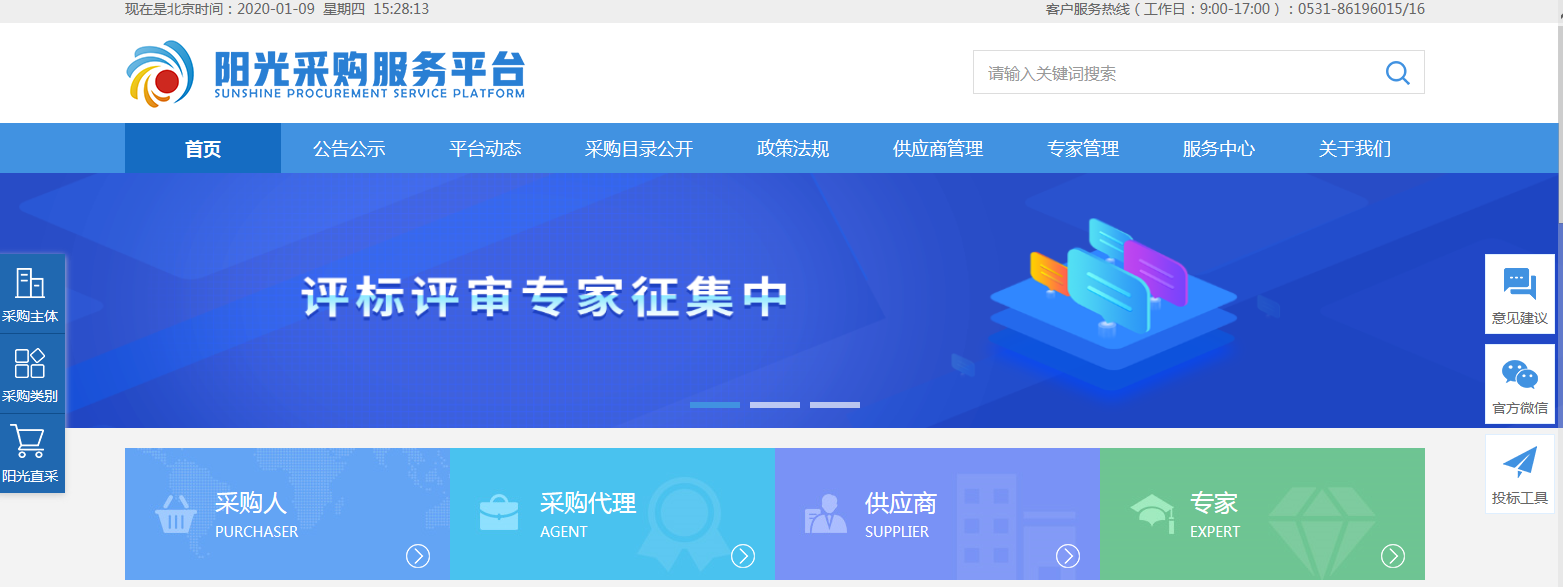This screenshot has height=587, width=1563.
Task: Open 投标工具 paper plane icon
Action: pyautogui.click(x=1519, y=464)
